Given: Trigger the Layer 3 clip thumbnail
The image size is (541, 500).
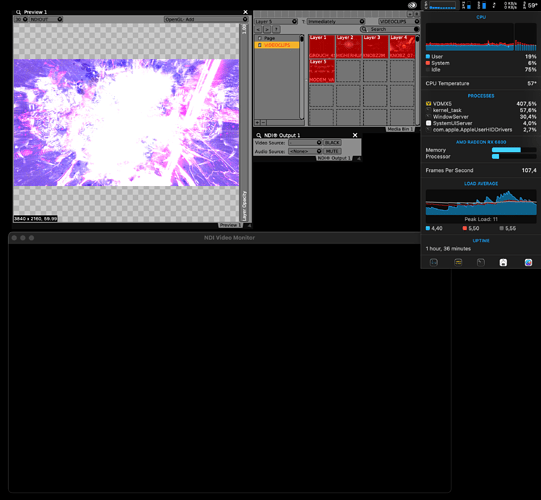Looking at the screenshot, I should click(x=375, y=46).
